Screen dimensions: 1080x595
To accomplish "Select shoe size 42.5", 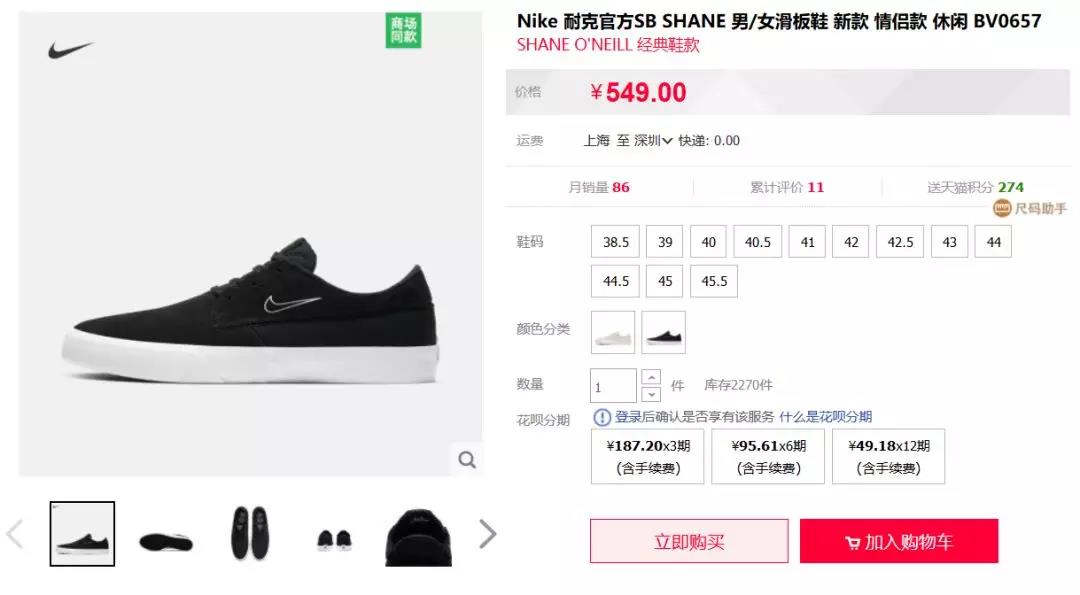I will coord(900,242).
